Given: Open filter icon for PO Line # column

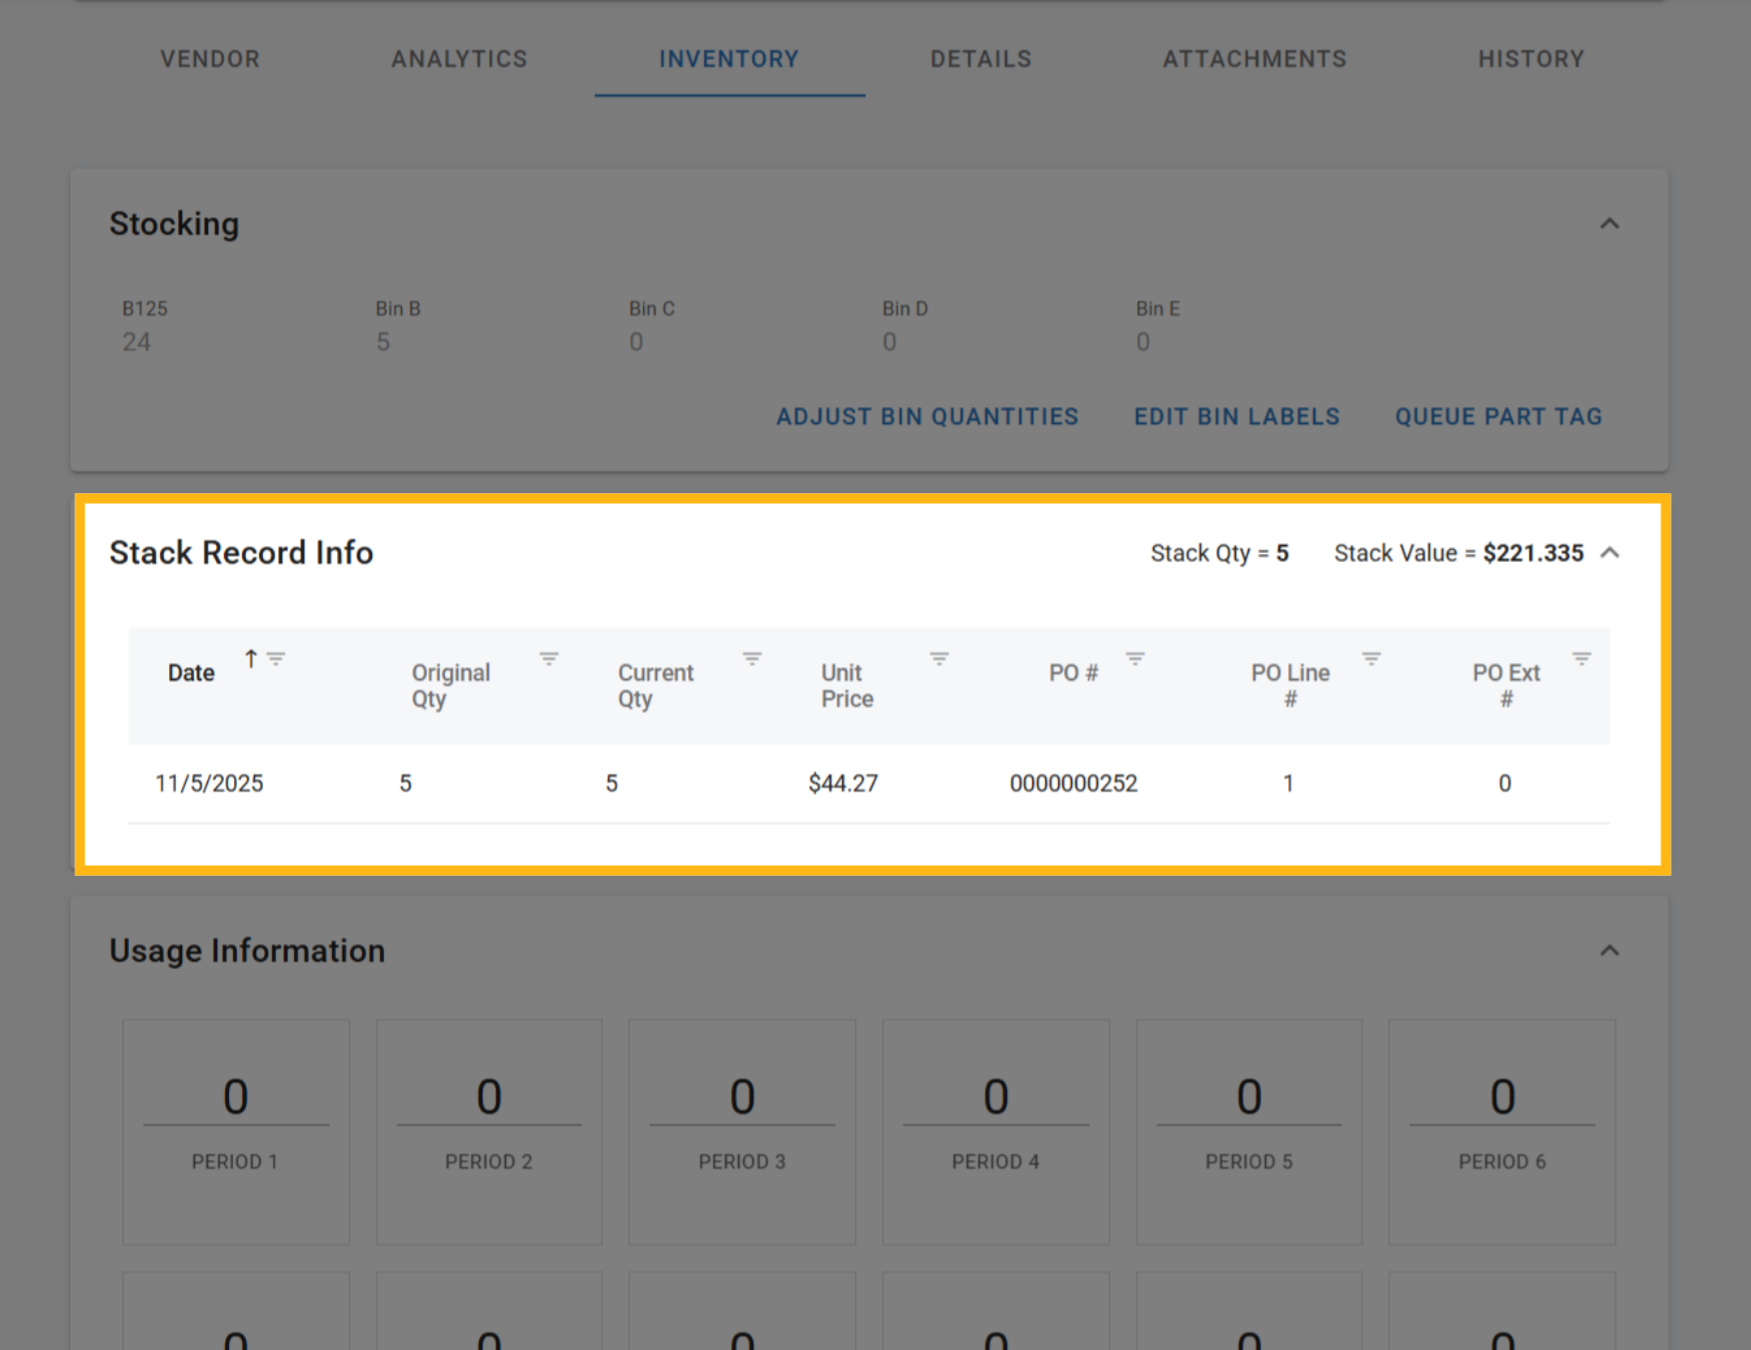Looking at the screenshot, I should click(1371, 658).
